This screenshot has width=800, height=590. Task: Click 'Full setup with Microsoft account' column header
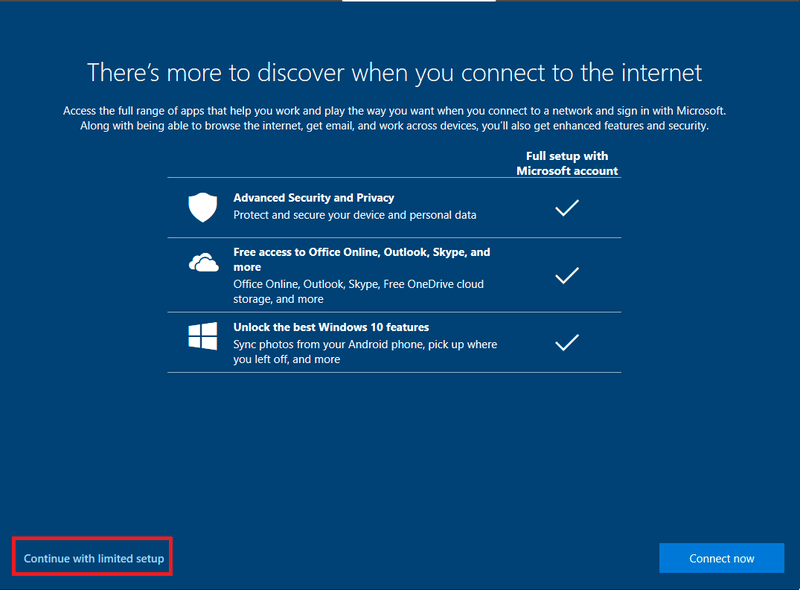(567, 163)
